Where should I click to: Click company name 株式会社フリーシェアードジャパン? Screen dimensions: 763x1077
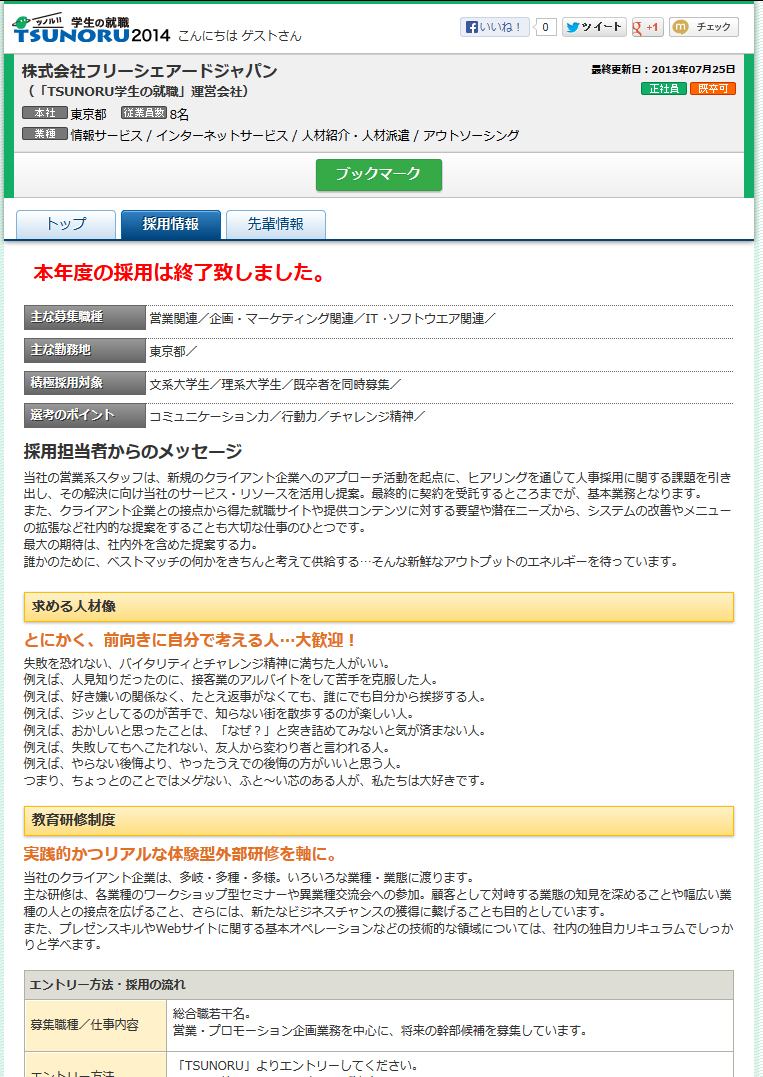[149, 71]
